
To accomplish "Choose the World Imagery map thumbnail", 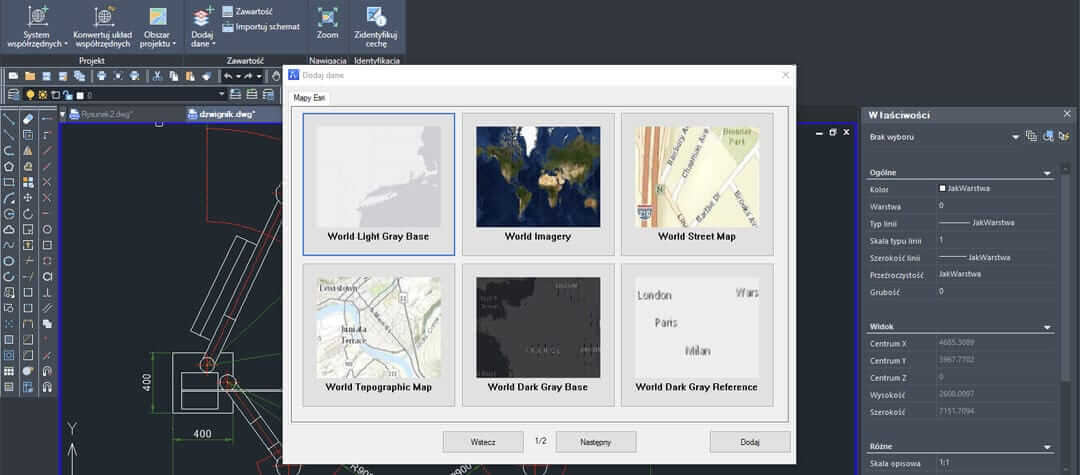I will pos(538,183).
